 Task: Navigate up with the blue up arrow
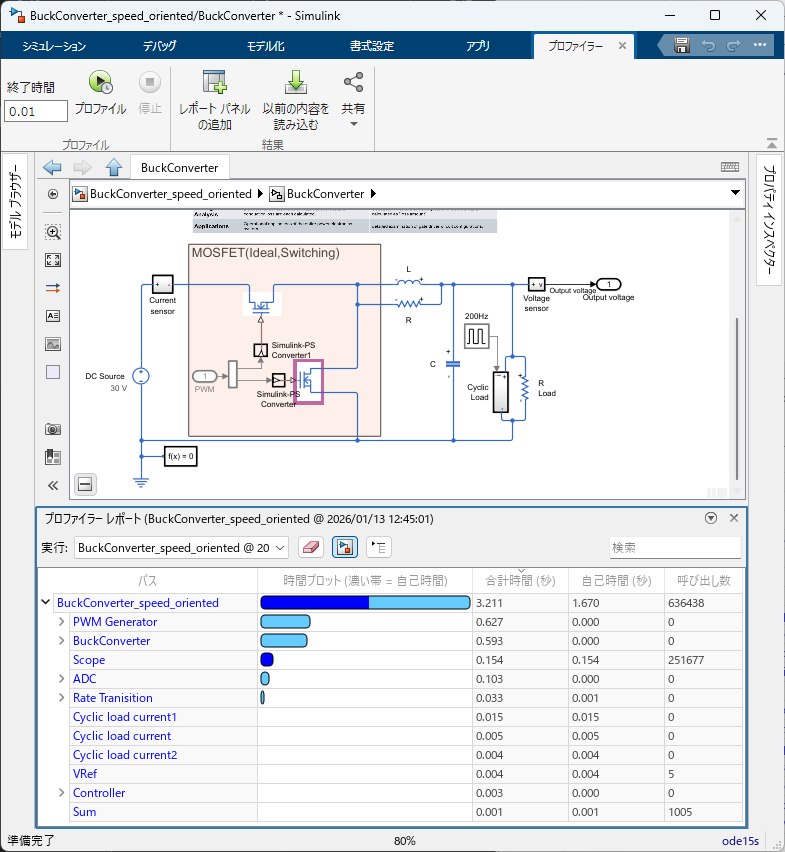pyautogui.click(x=113, y=167)
